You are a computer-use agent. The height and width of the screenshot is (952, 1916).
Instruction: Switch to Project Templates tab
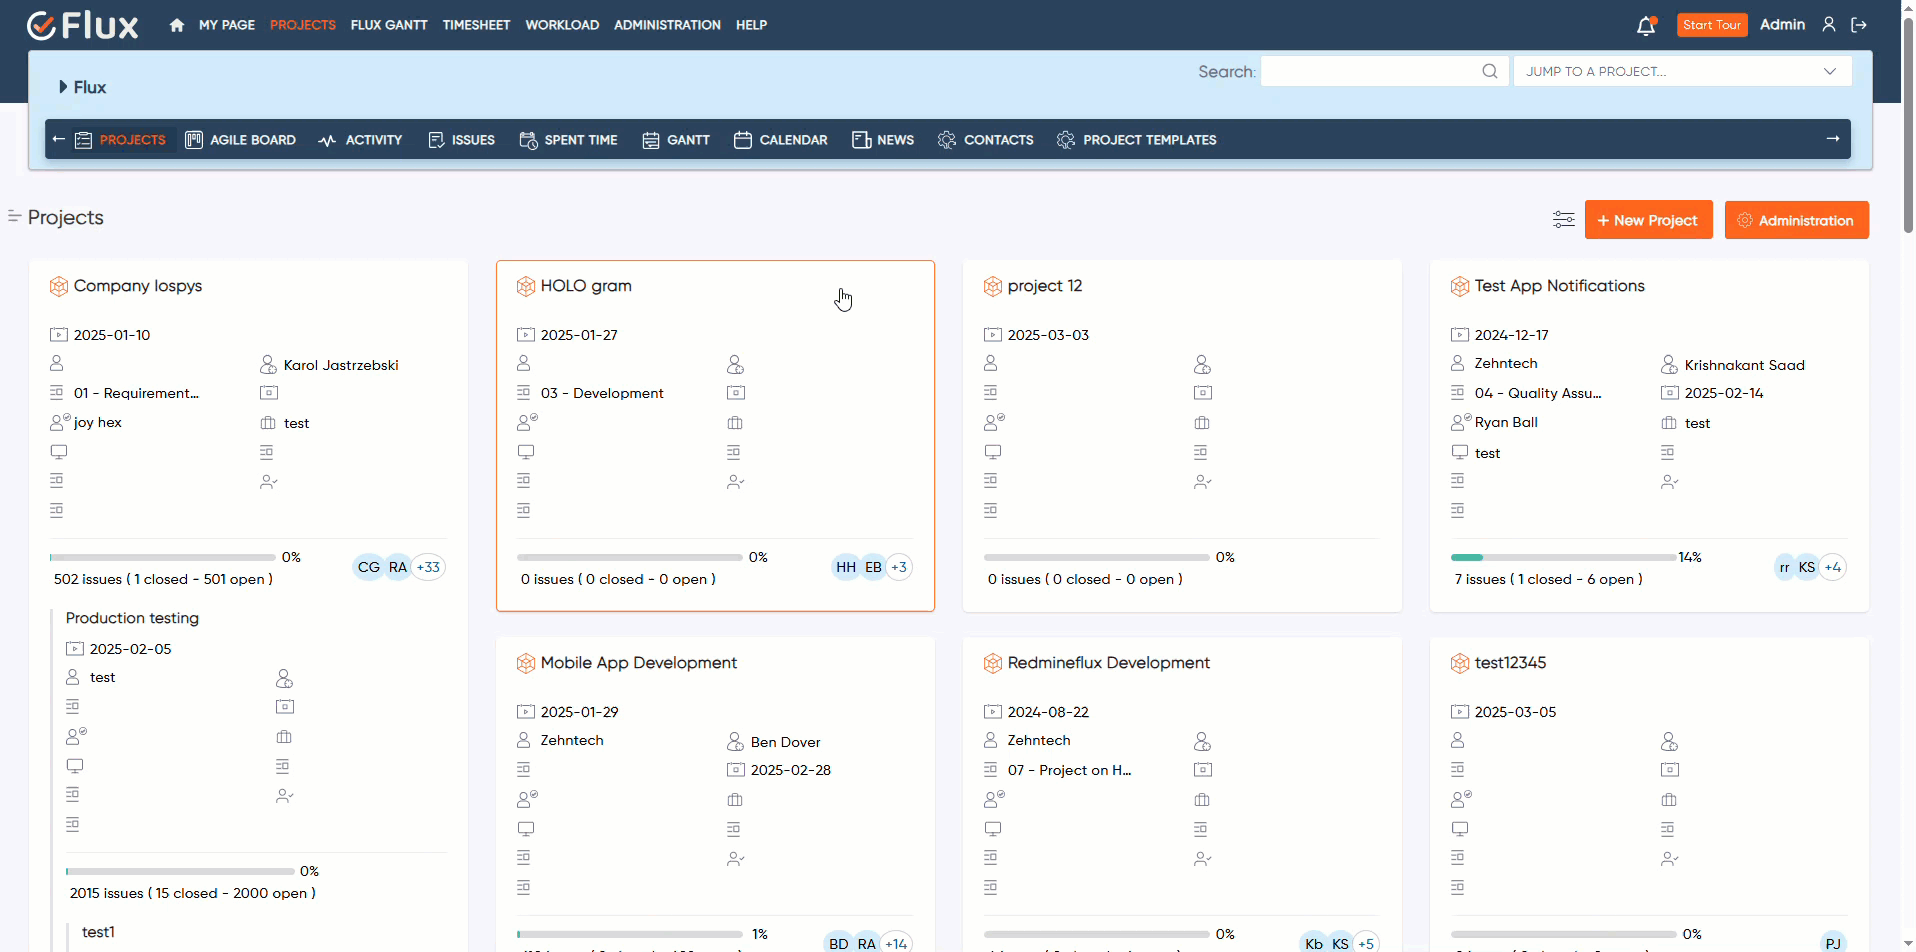click(1137, 140)
